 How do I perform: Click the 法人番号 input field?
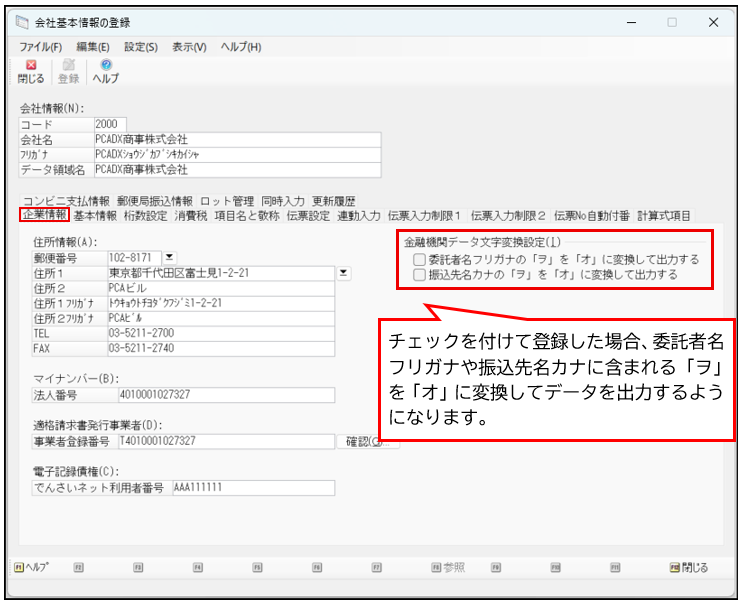(x=226, y=395)
